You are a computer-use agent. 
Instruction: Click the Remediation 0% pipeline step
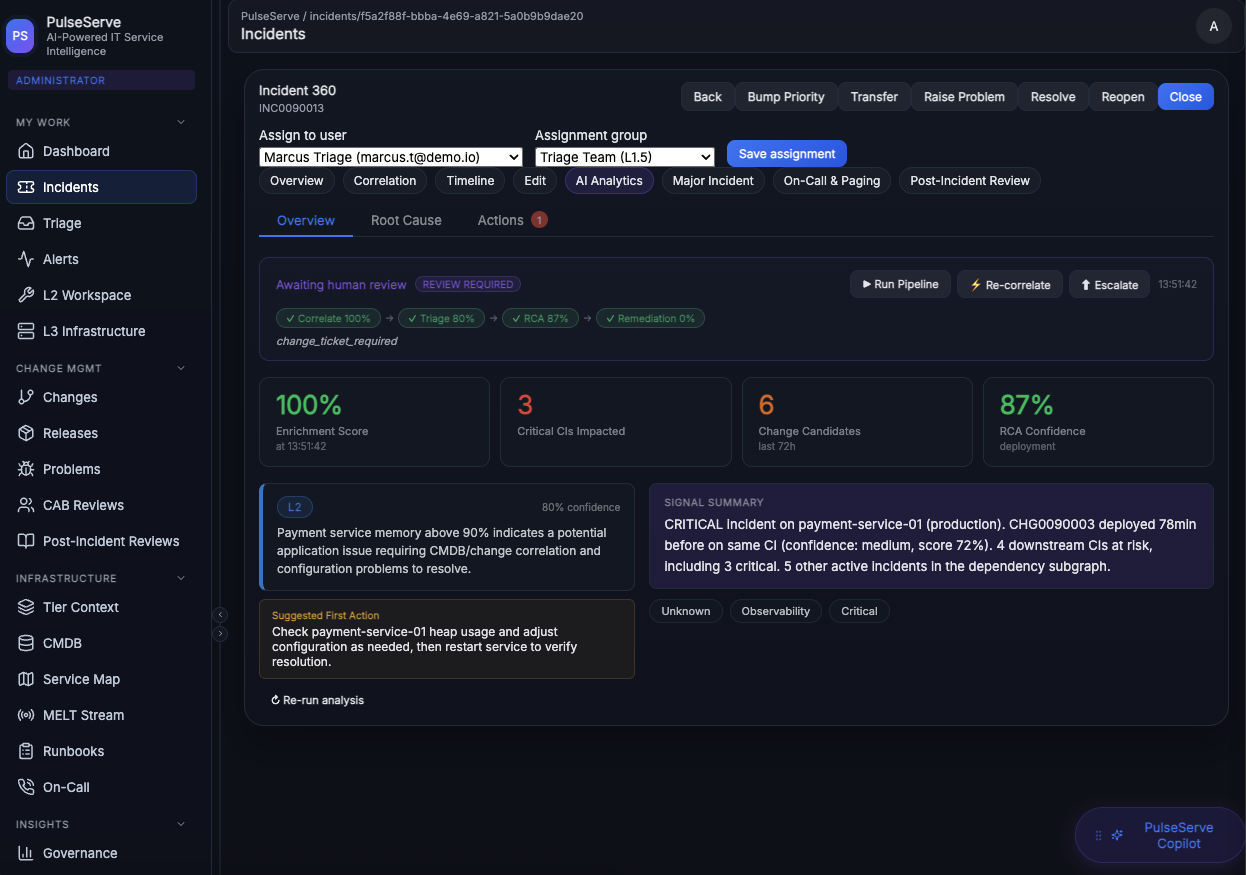[x=651, y=318]
